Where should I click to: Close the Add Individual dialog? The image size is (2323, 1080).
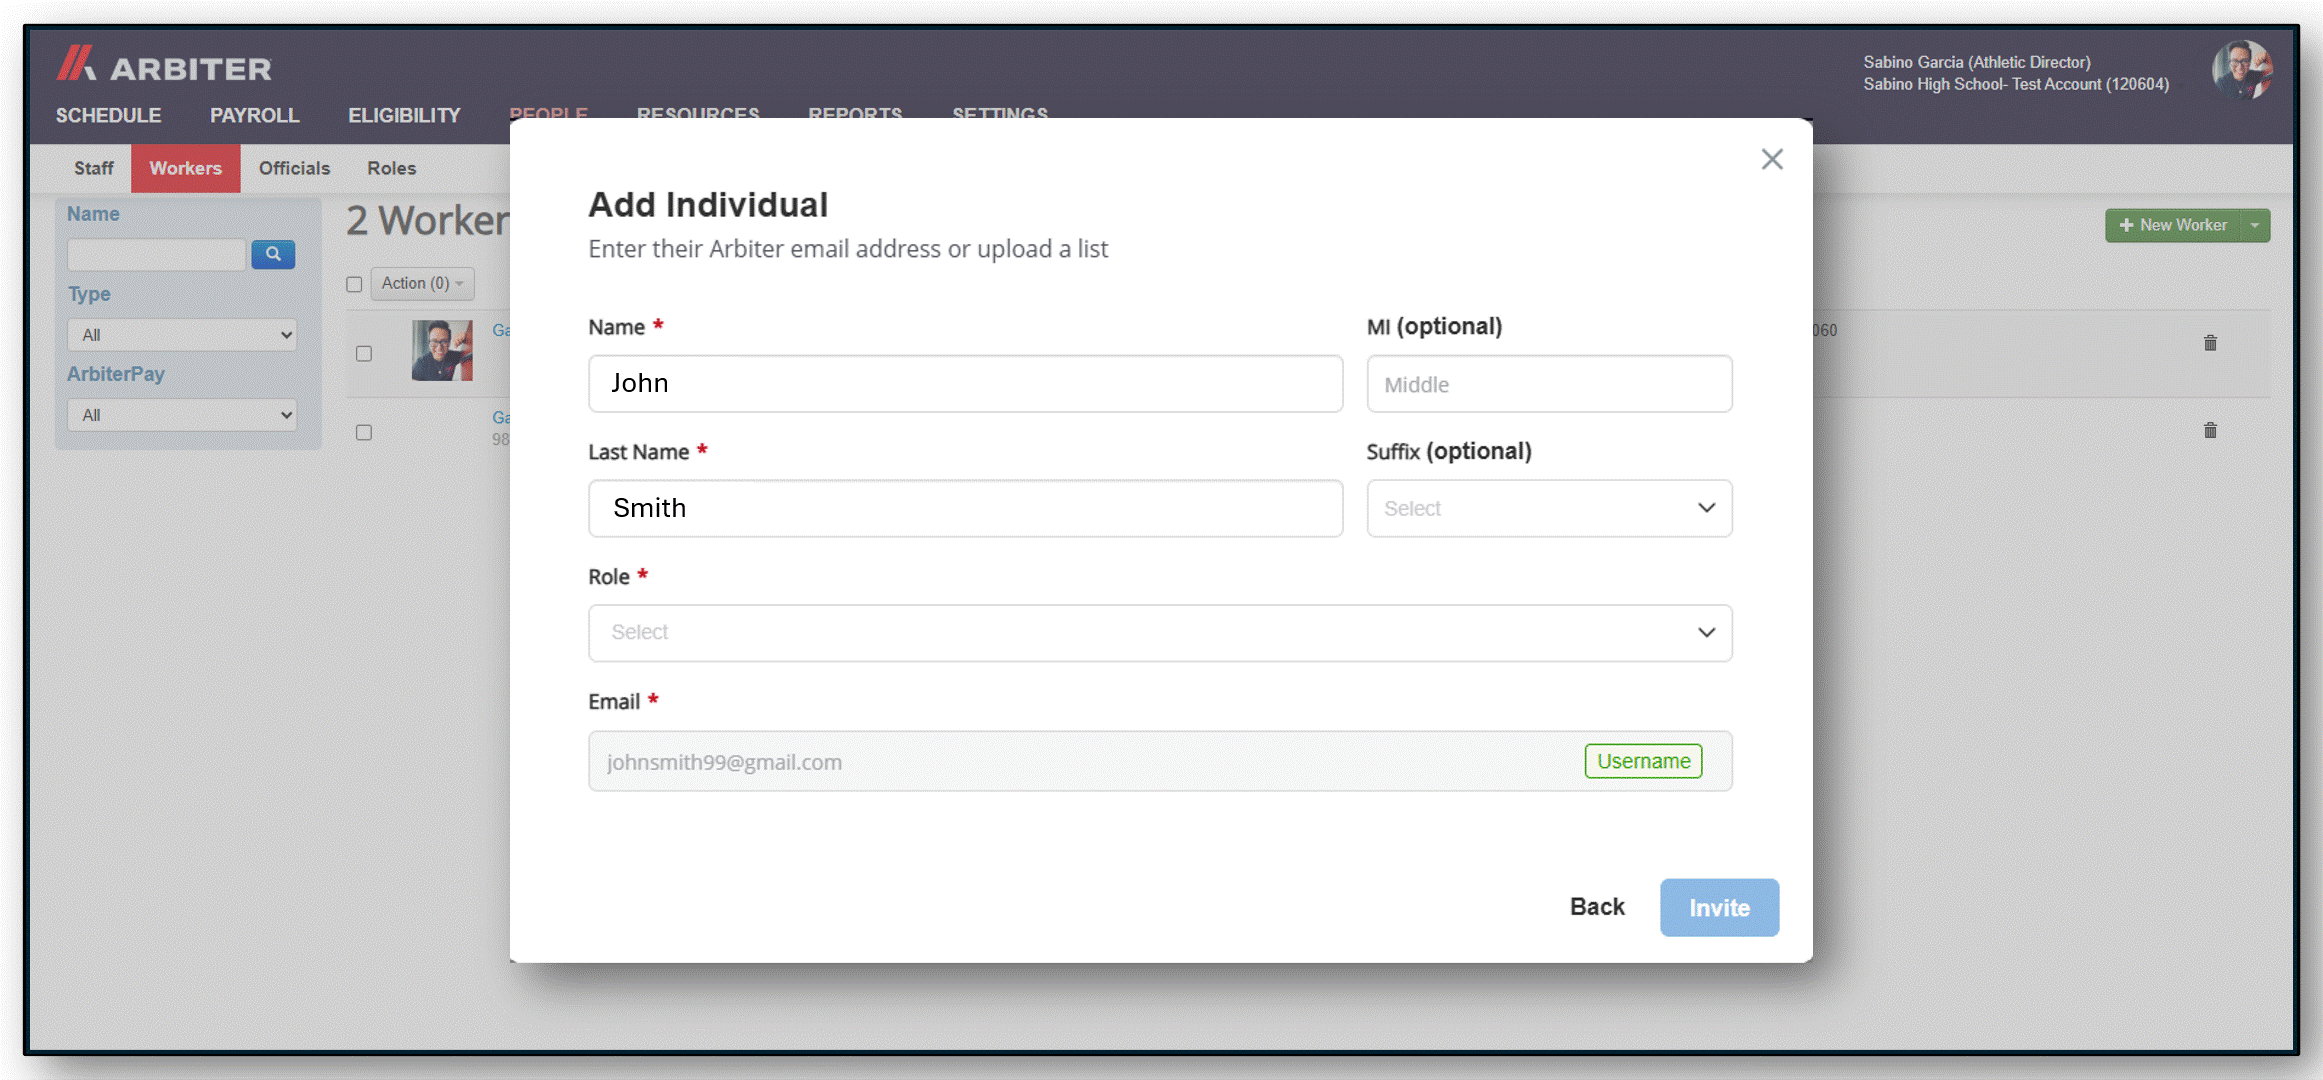click(x=1771, y=159)
